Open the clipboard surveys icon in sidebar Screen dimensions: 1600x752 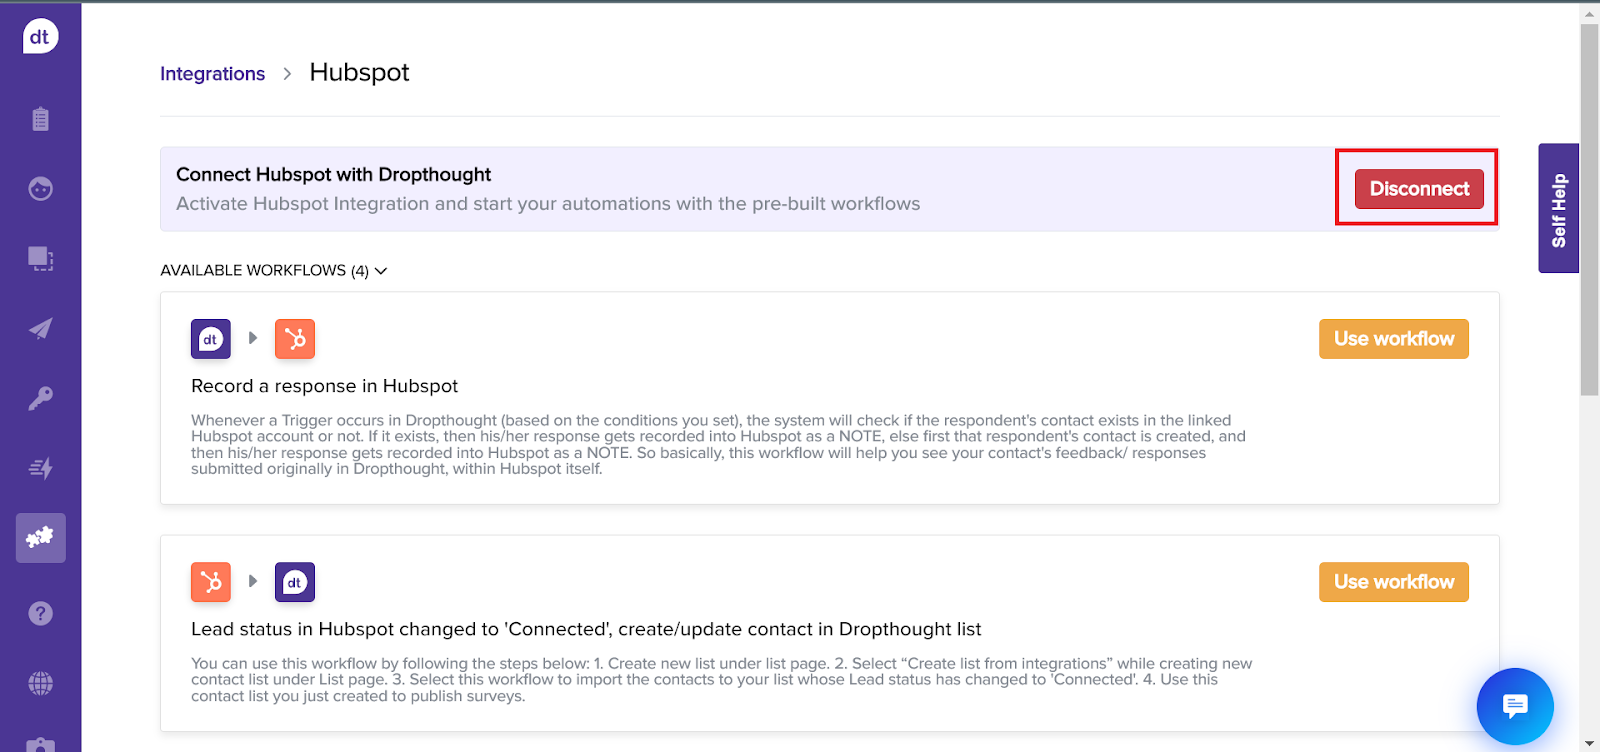click(x=40, y=119)
